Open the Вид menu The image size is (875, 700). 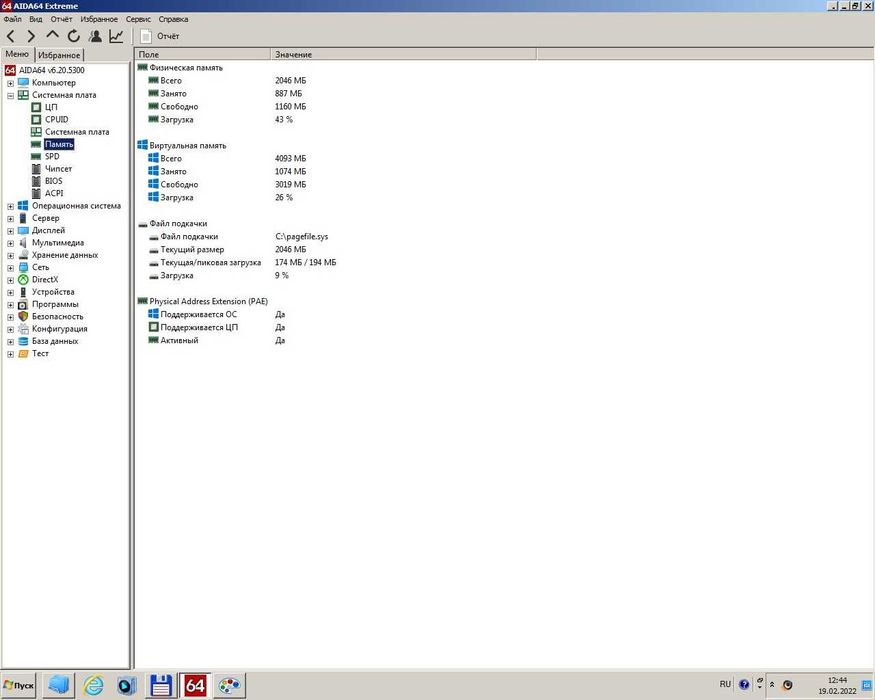[x=36, y=19]
